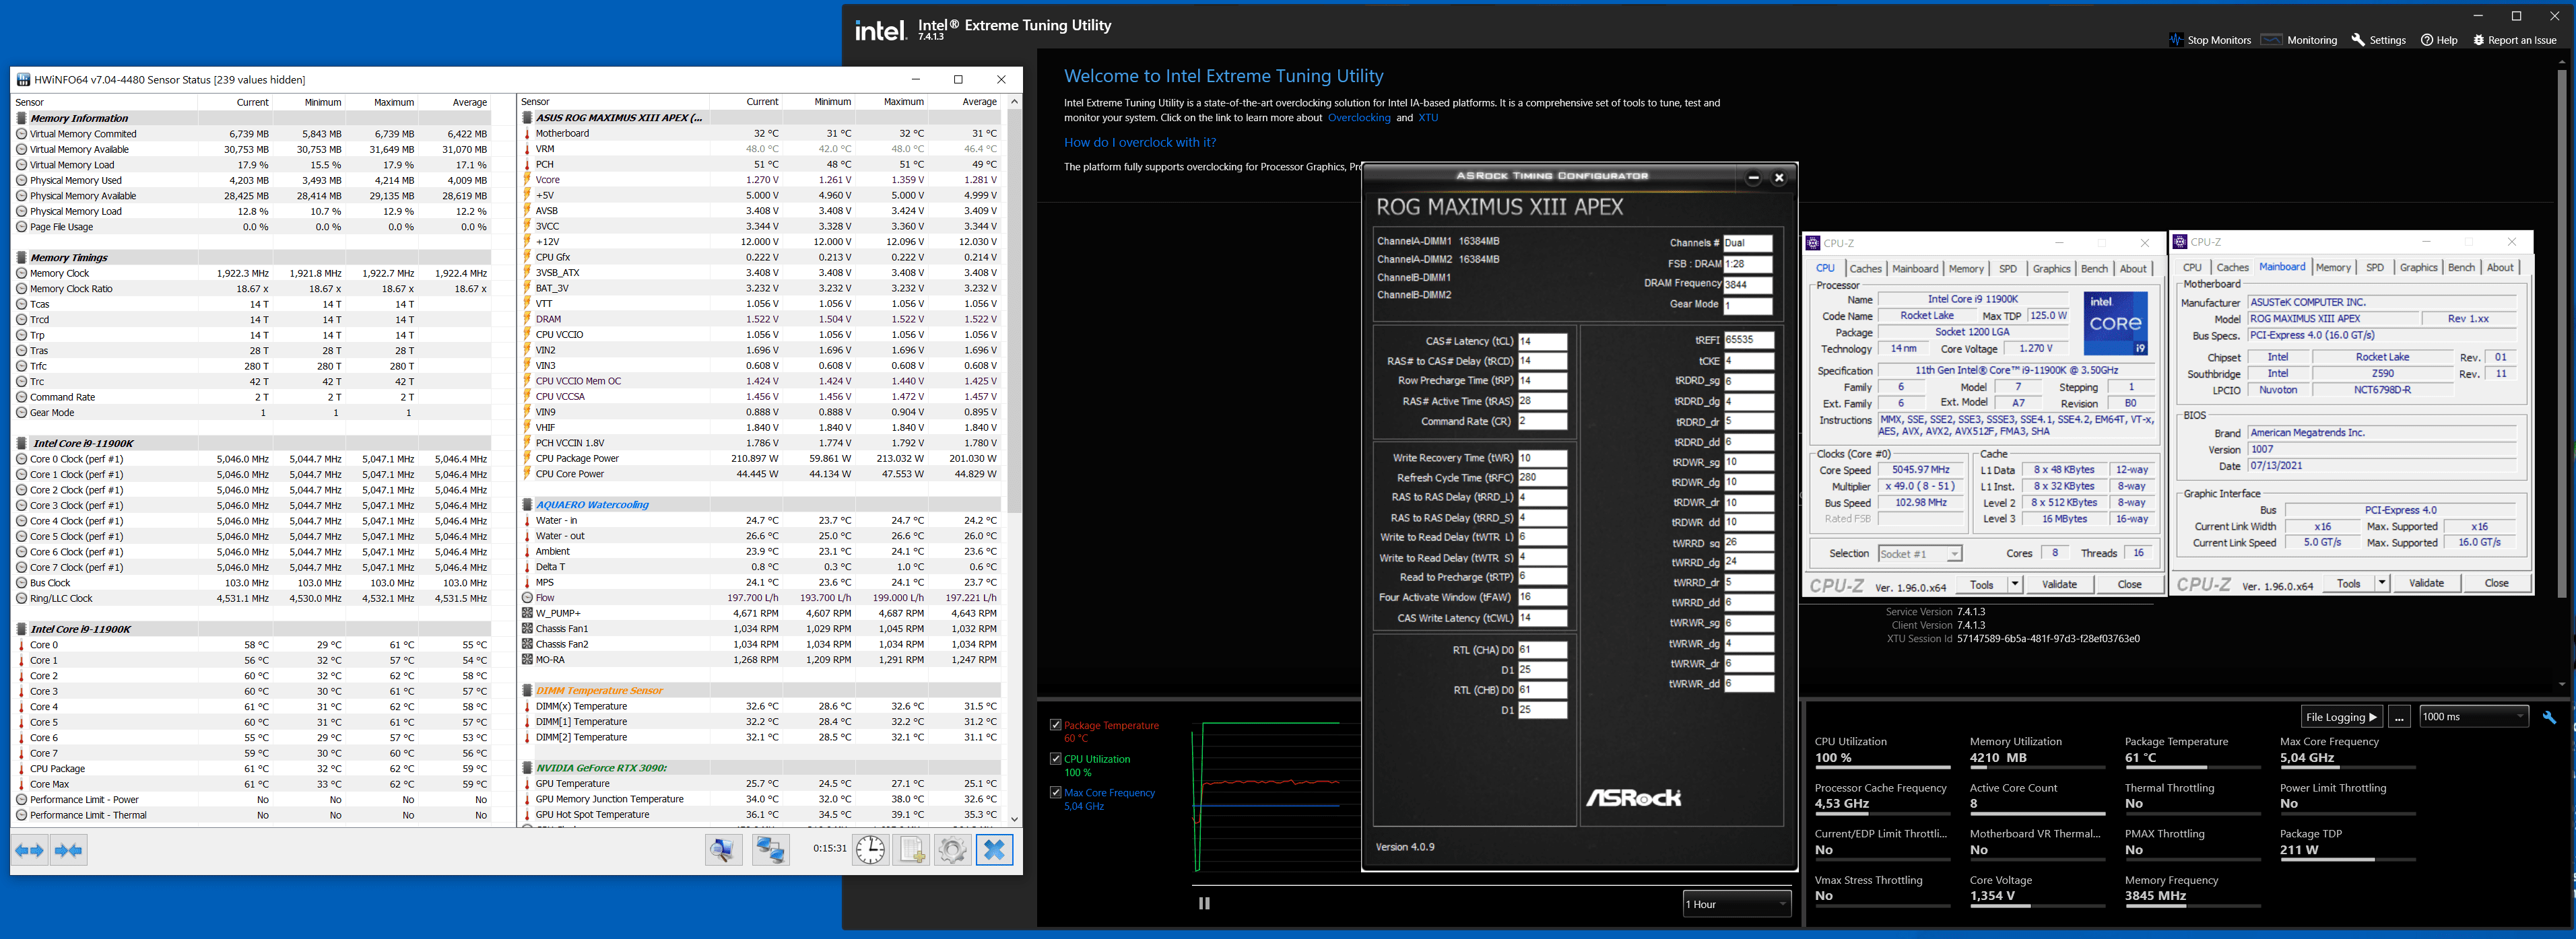Click the Memory Timings group icon in HWiNFO

point(22,257)
